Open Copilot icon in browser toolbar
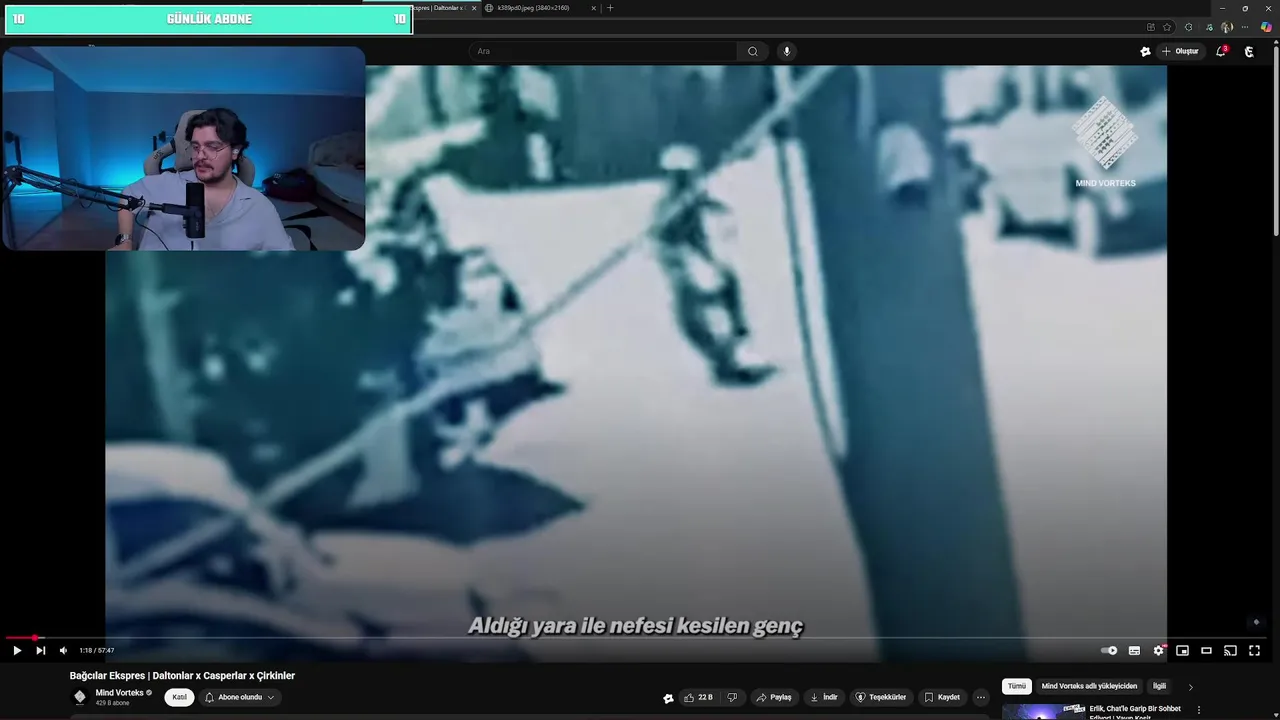The height and width of the screenshot is (720, 1280). (1266, 27)
